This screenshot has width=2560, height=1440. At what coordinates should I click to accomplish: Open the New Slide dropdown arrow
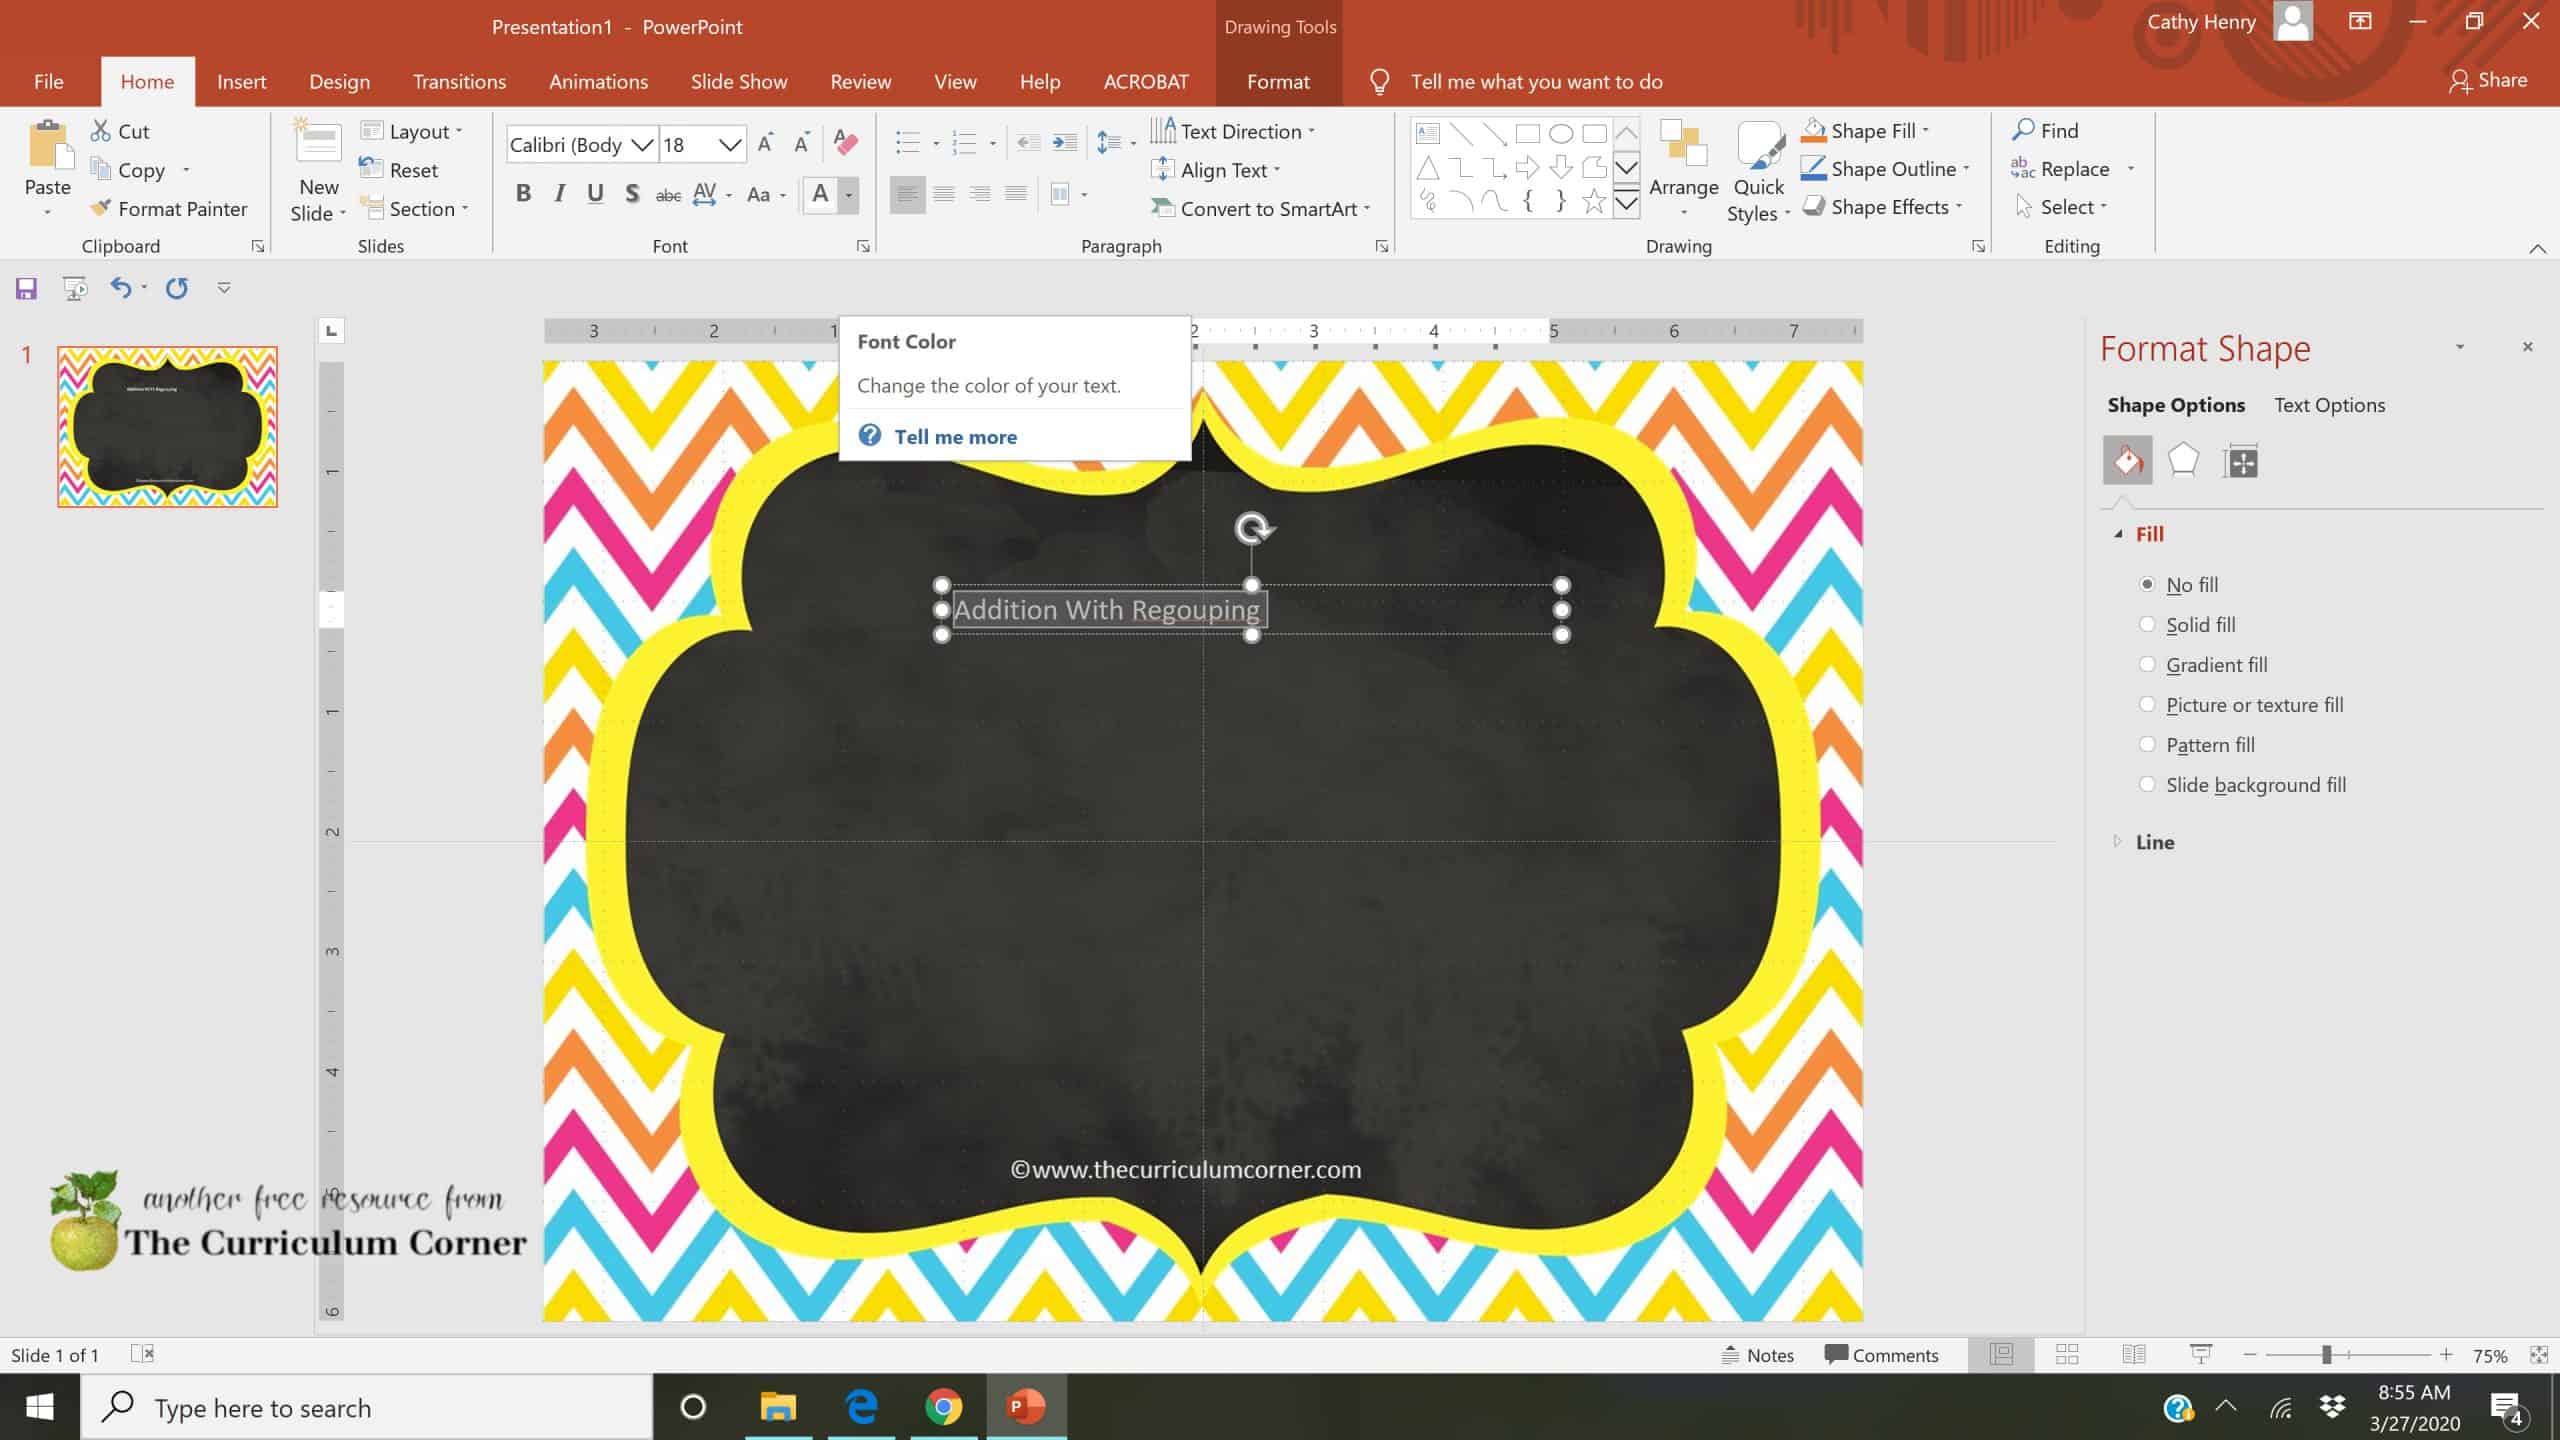click(x=342, y=213)
